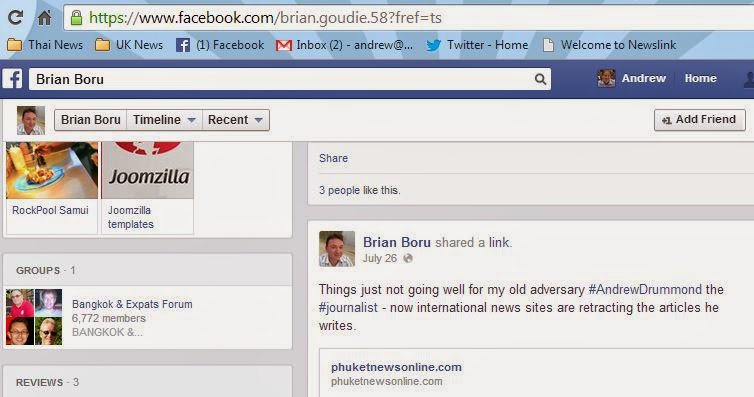The height and width of the screenshot is (397, 754).
Task: Open the Twitter - Home bookmark
Action: [x=477, y=45]
